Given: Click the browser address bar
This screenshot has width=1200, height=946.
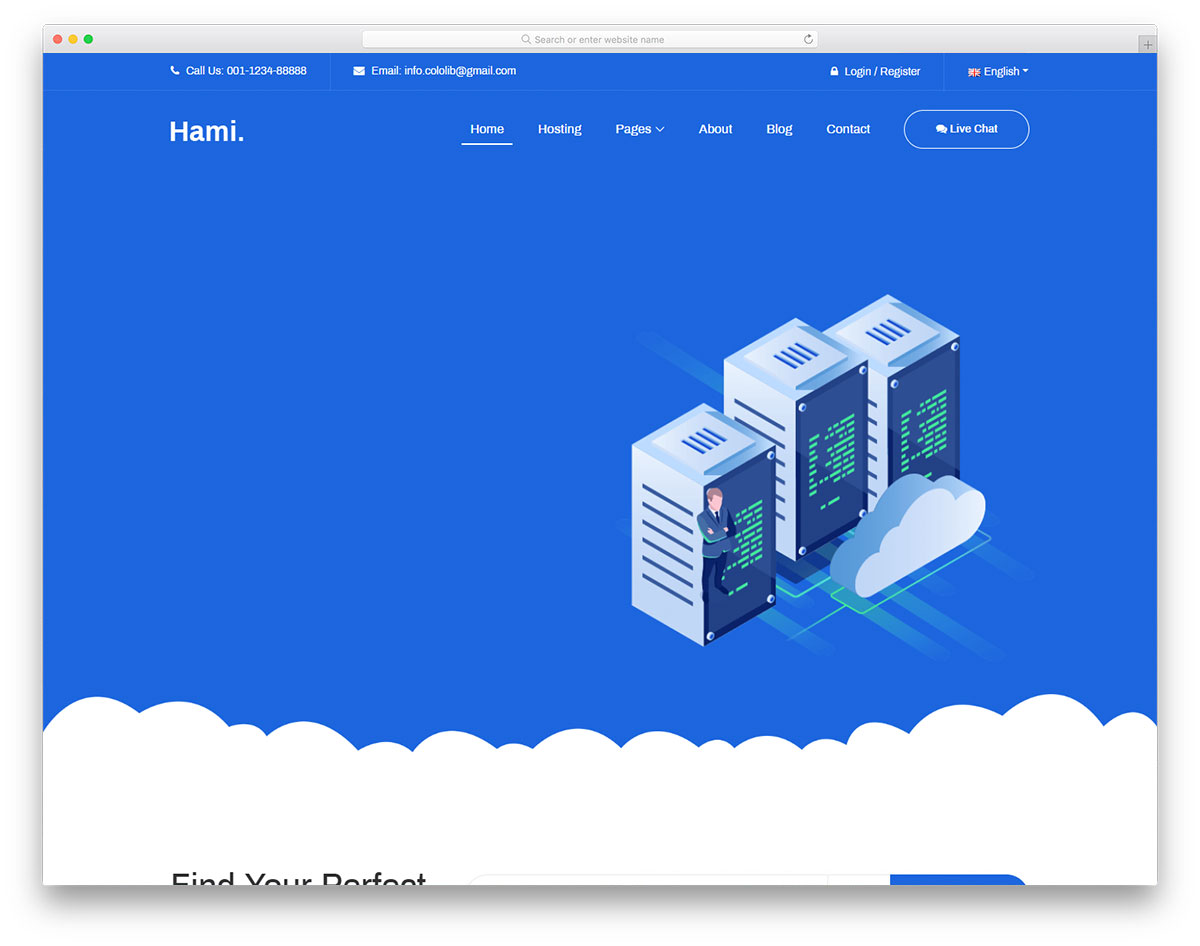Looking at the screenshot, I should point(590,39).
